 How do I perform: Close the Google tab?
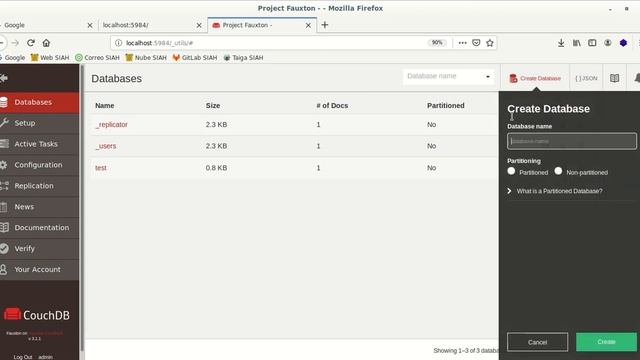click(x=90, y=25)
